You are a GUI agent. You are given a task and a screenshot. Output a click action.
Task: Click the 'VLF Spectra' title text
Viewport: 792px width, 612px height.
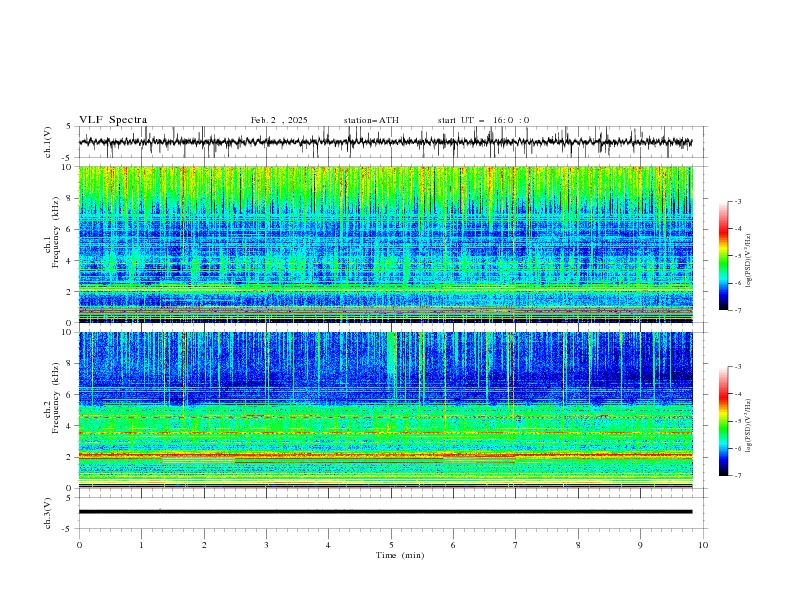pyautogui.click(x=113, y=120)
